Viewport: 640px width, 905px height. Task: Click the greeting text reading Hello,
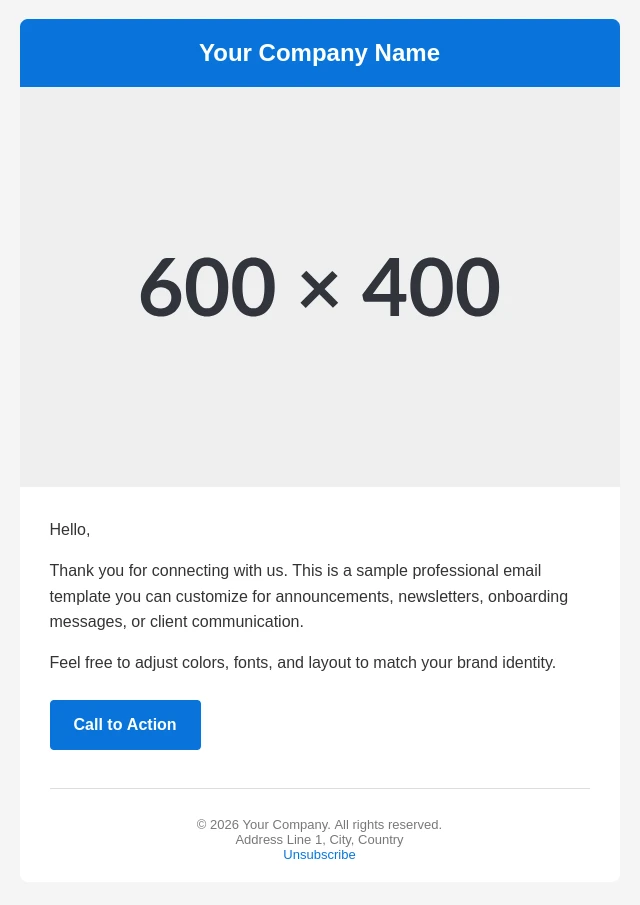tap(69, 529)
